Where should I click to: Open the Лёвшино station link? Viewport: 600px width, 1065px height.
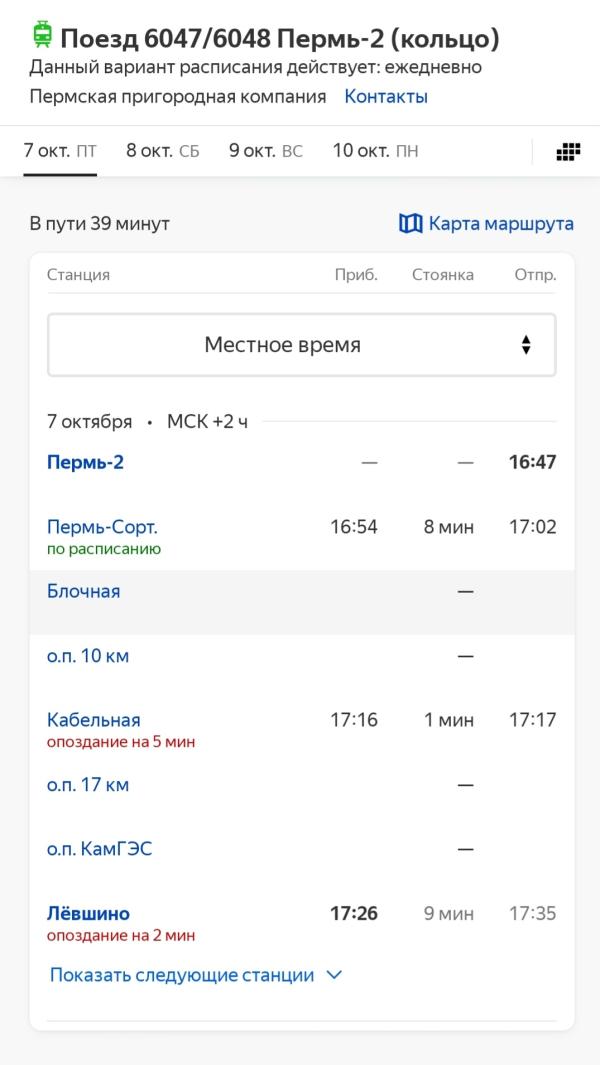coord(88,913)
